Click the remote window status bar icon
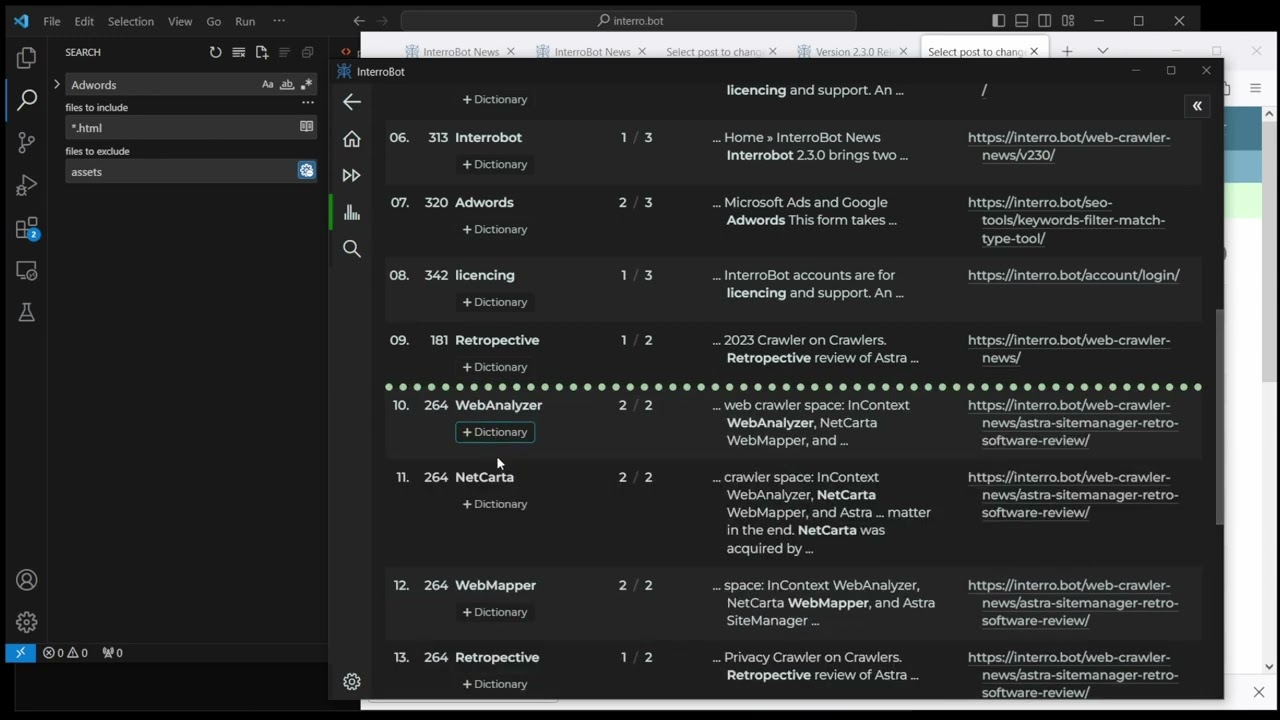1280x720 pixels. pos(19,652)
